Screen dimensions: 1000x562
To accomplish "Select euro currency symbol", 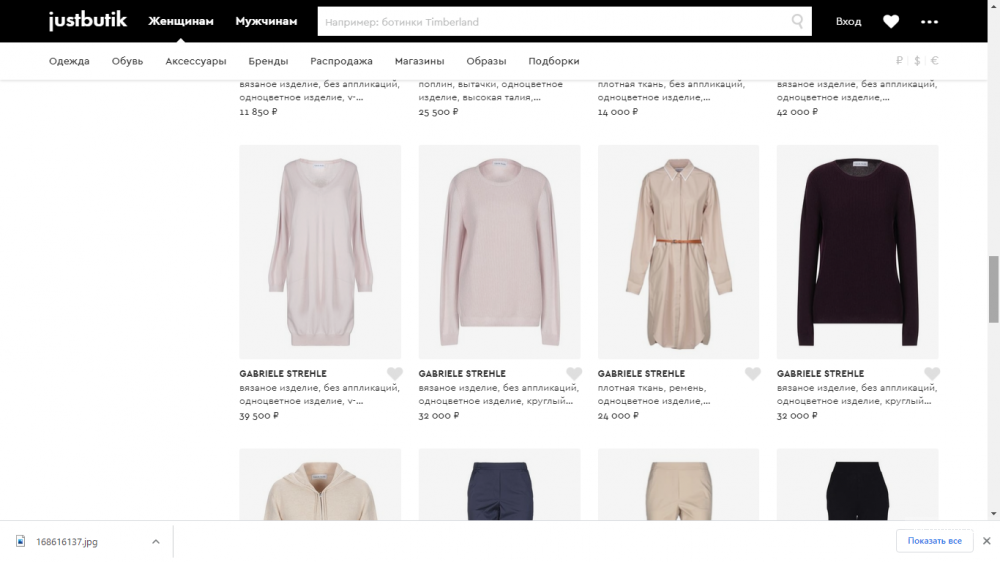I will 934,61.
